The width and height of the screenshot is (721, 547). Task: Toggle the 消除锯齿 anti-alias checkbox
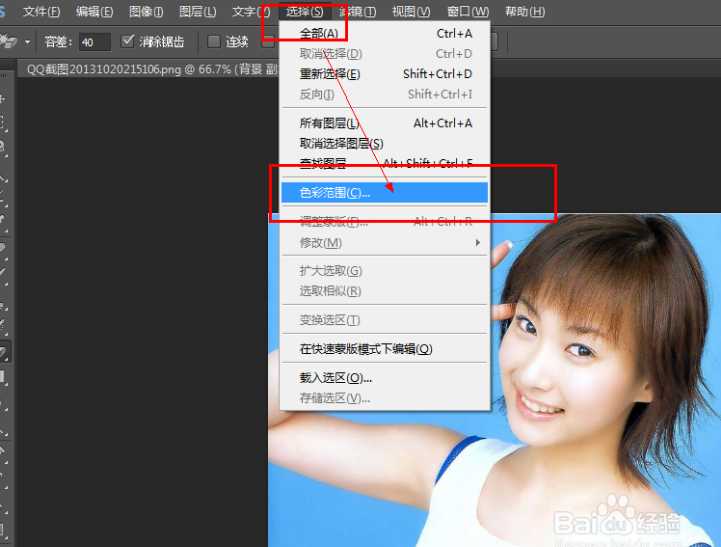coord(127,41)
